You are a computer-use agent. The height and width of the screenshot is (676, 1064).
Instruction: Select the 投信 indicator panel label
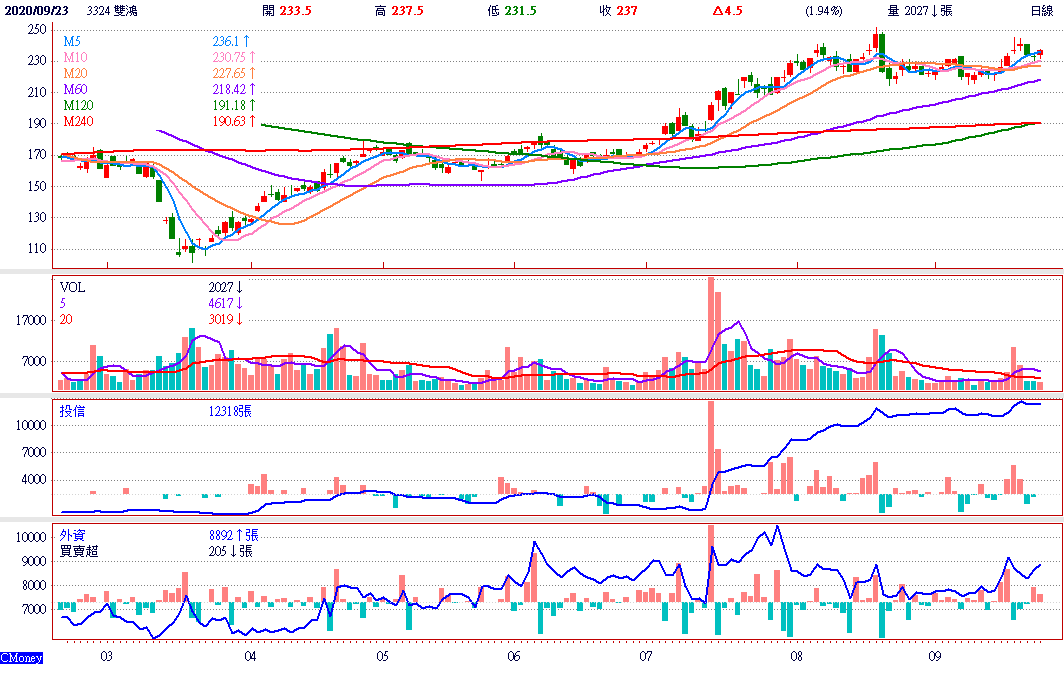[x=72, y=410]
